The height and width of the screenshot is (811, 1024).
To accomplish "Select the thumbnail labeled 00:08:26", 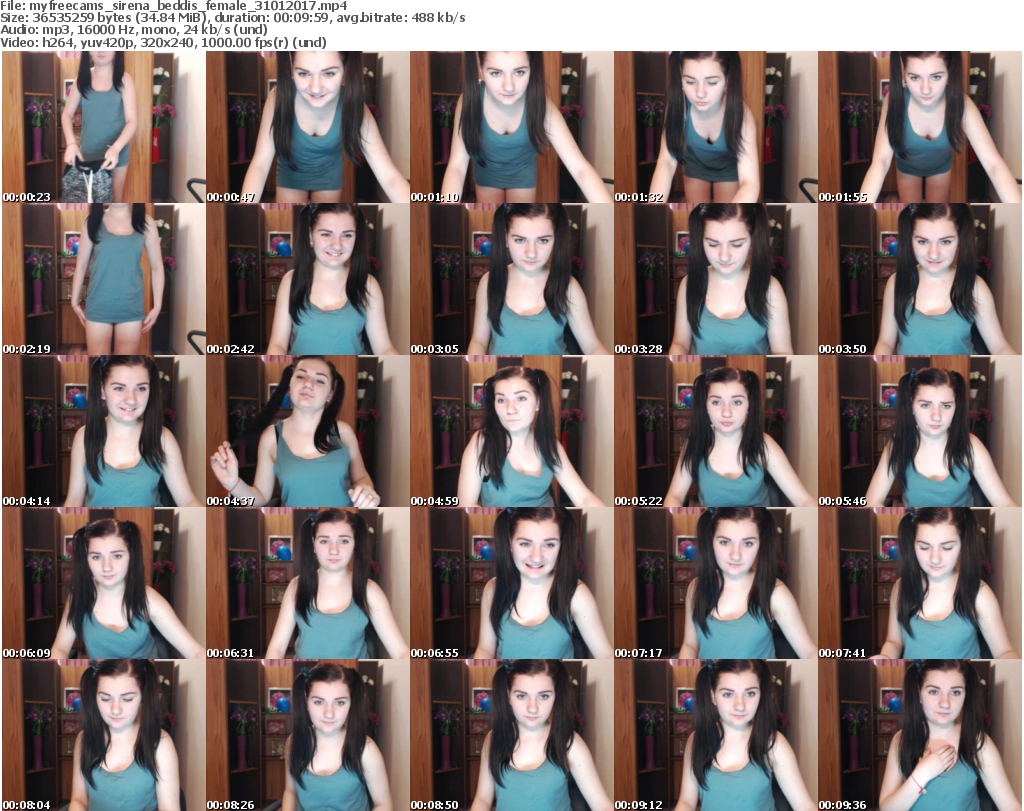I will pyautogui.click(x=308, y=735).
